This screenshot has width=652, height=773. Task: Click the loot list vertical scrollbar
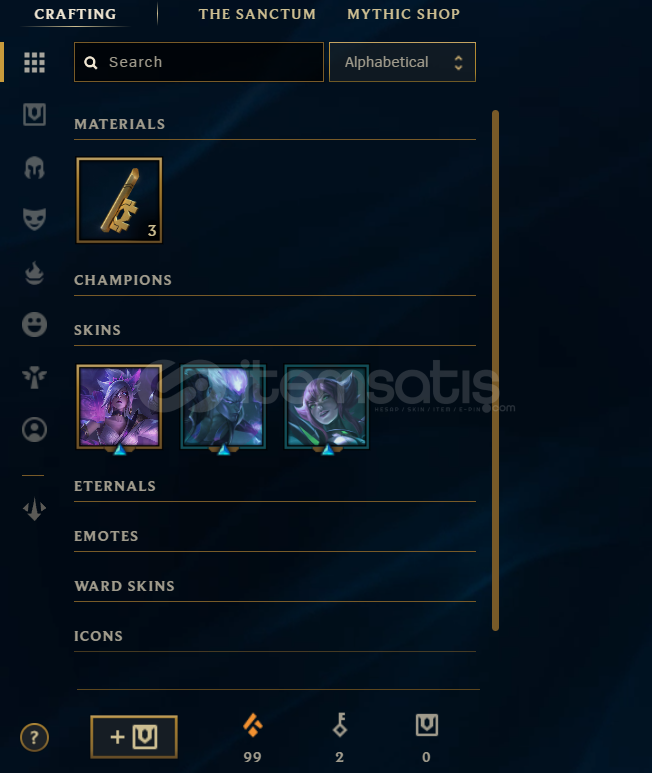(x=495, y=370)
